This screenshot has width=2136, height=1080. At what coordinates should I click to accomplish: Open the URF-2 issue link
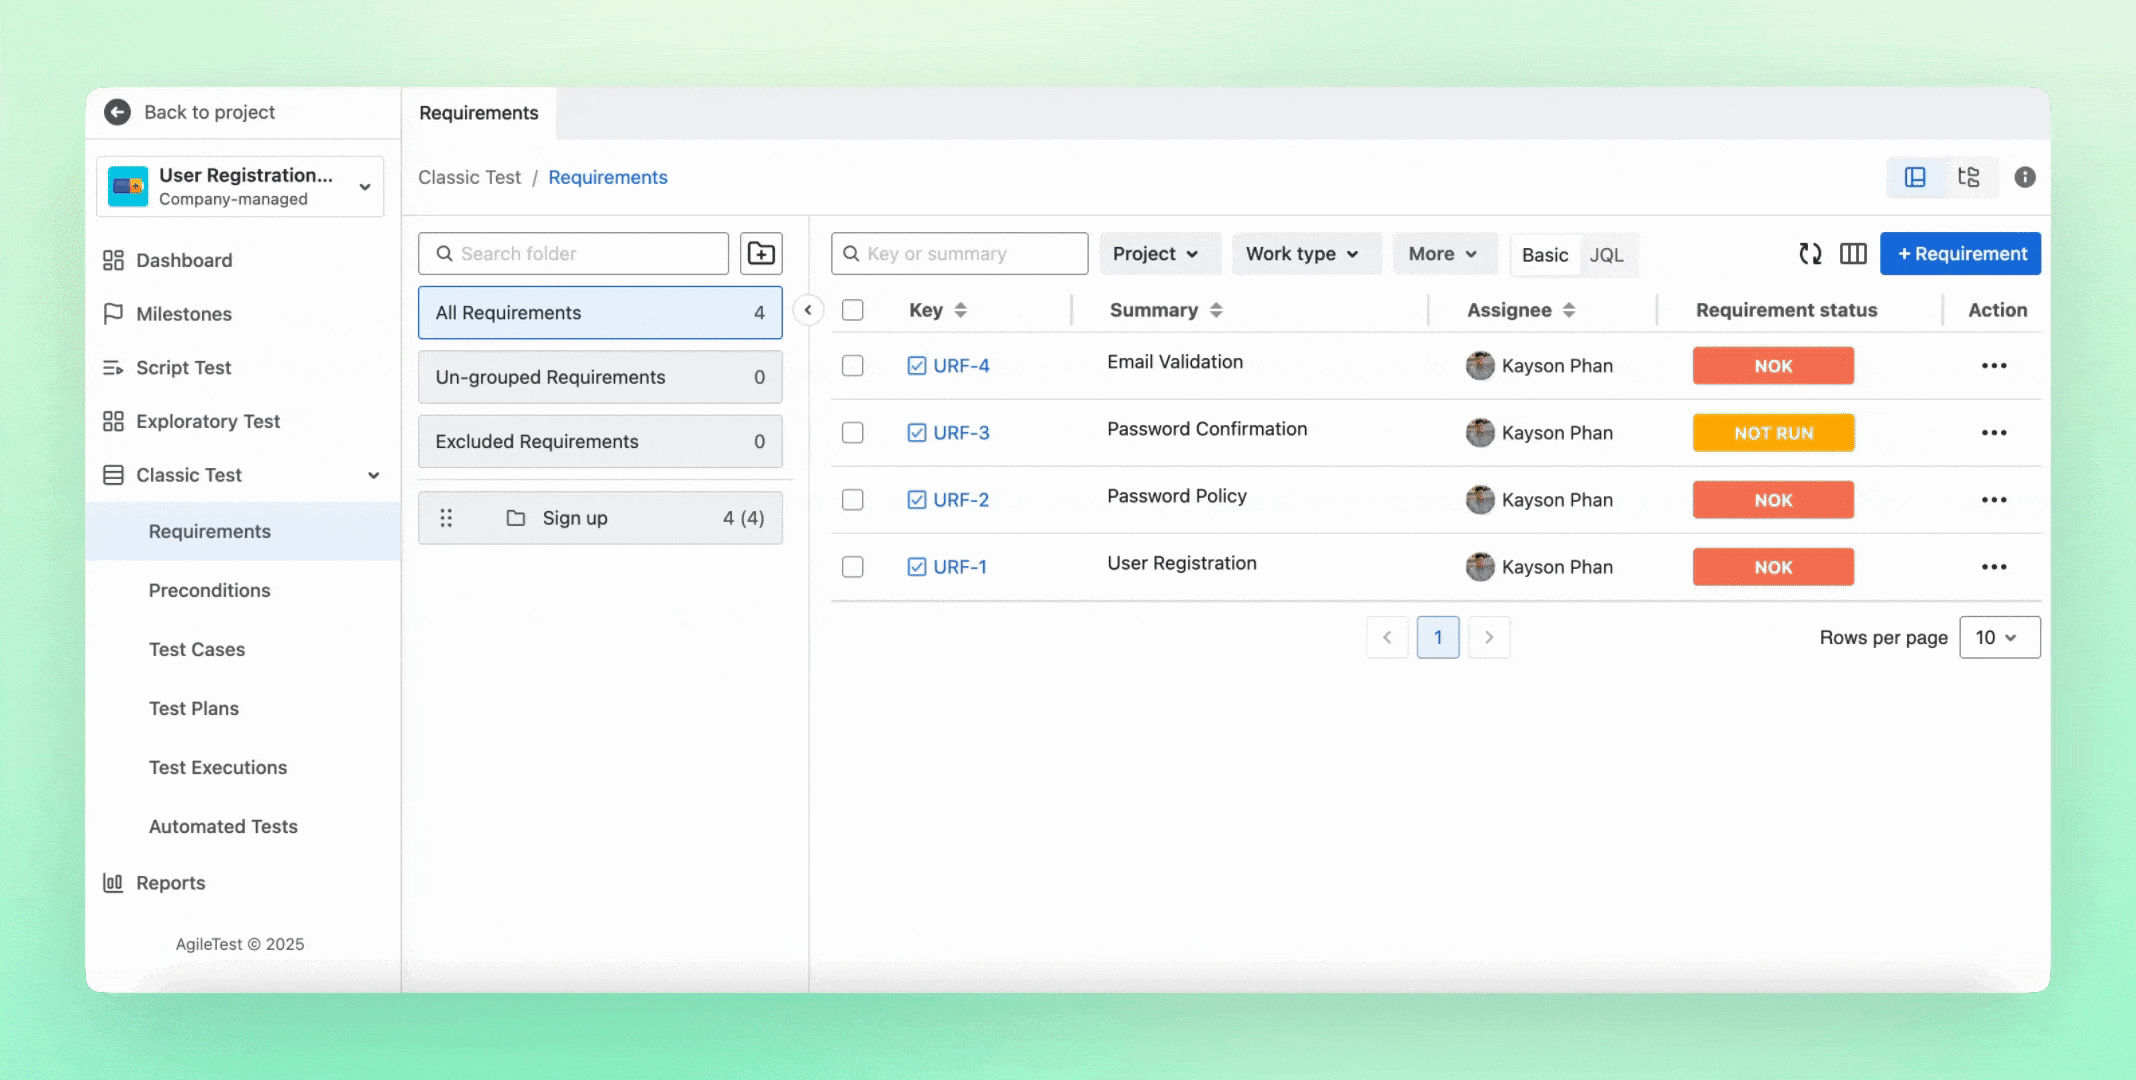960,500
